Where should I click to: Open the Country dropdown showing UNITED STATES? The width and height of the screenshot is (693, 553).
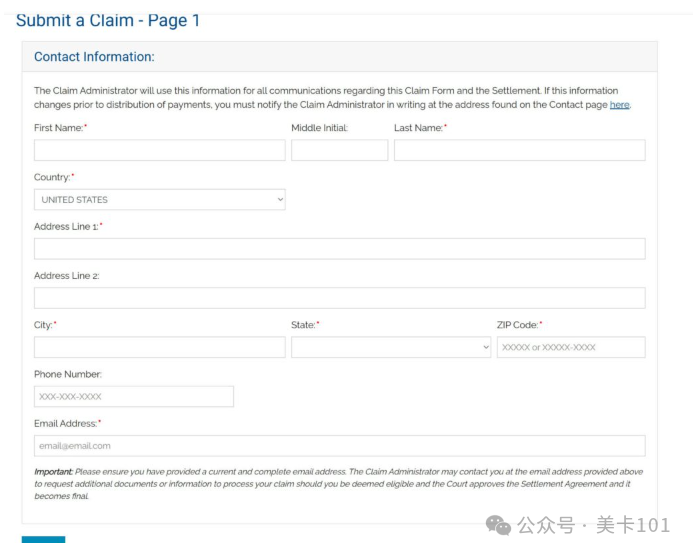160,199
